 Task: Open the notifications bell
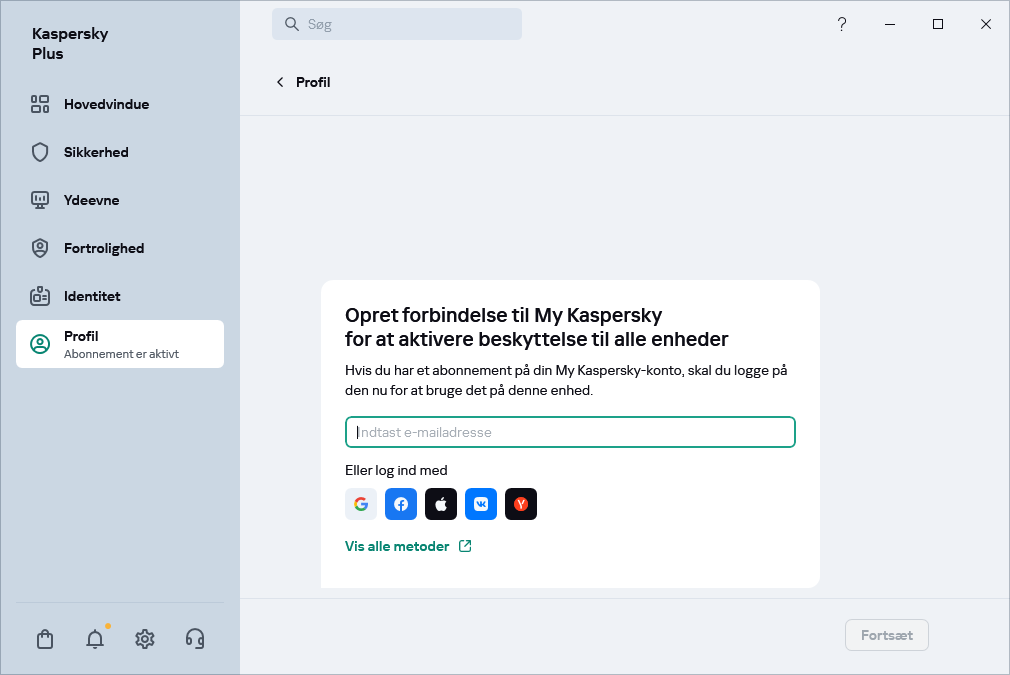click(95, 639)
